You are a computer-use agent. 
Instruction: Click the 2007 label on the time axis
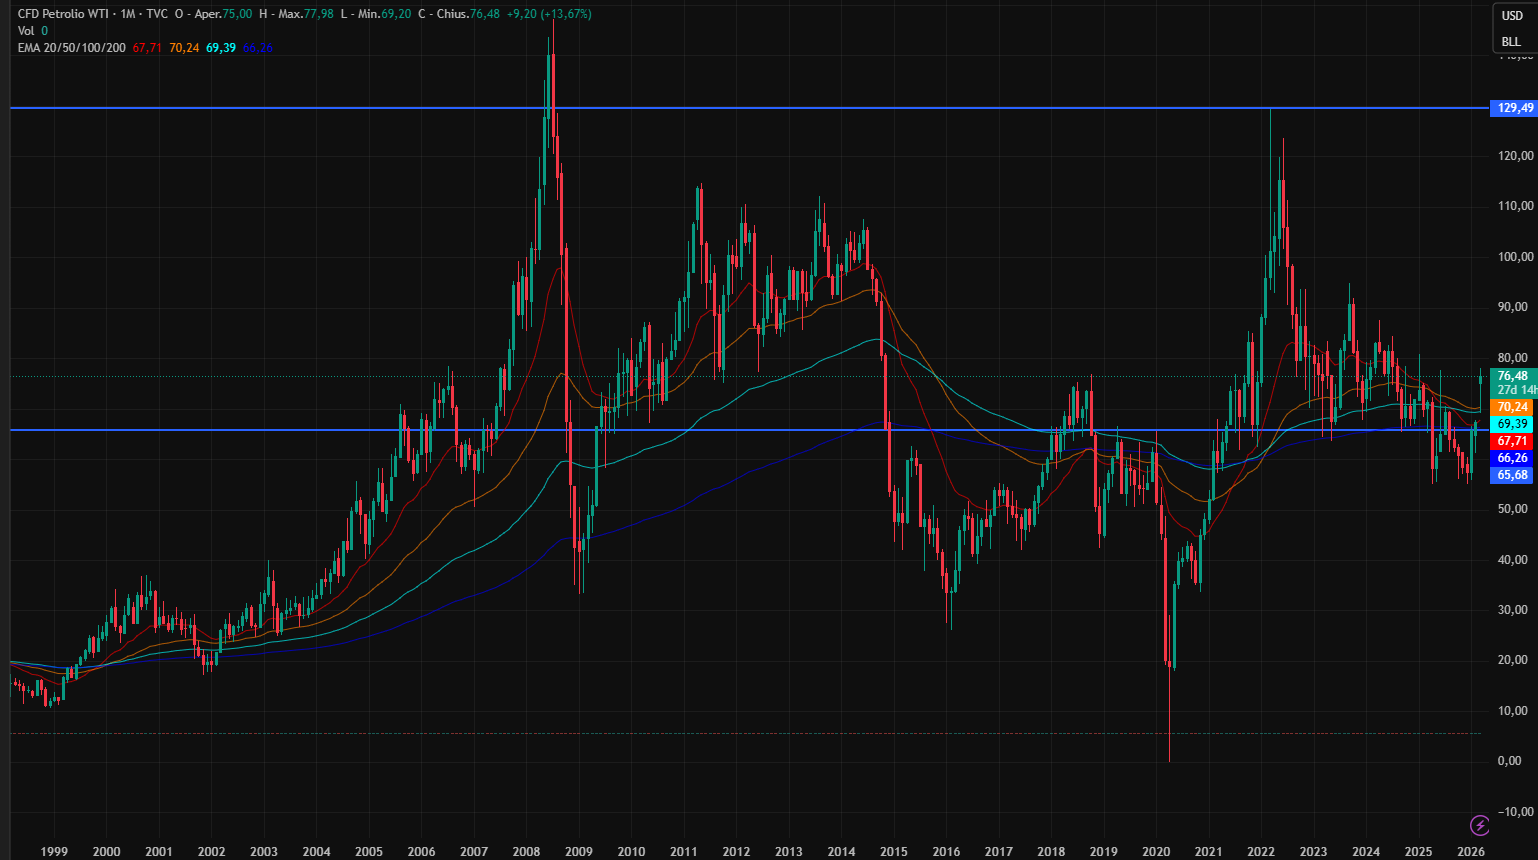(x=474, y=852)
